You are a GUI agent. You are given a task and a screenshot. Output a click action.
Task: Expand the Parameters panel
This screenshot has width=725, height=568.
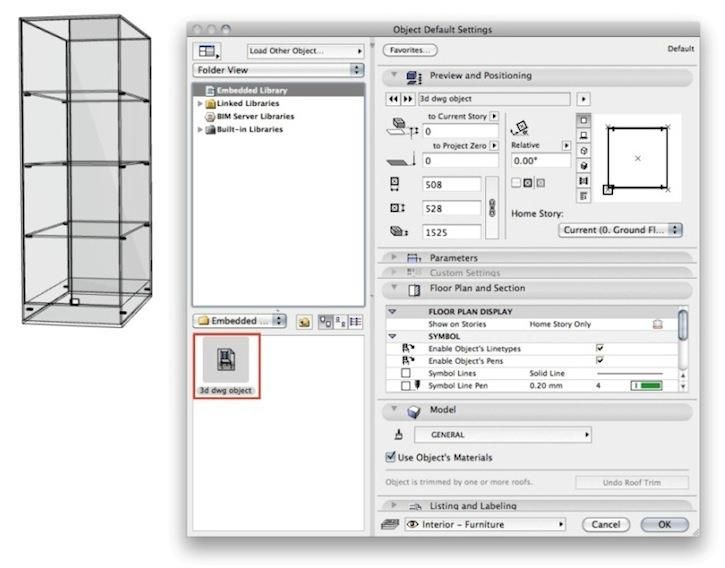(x=394, y=257)
